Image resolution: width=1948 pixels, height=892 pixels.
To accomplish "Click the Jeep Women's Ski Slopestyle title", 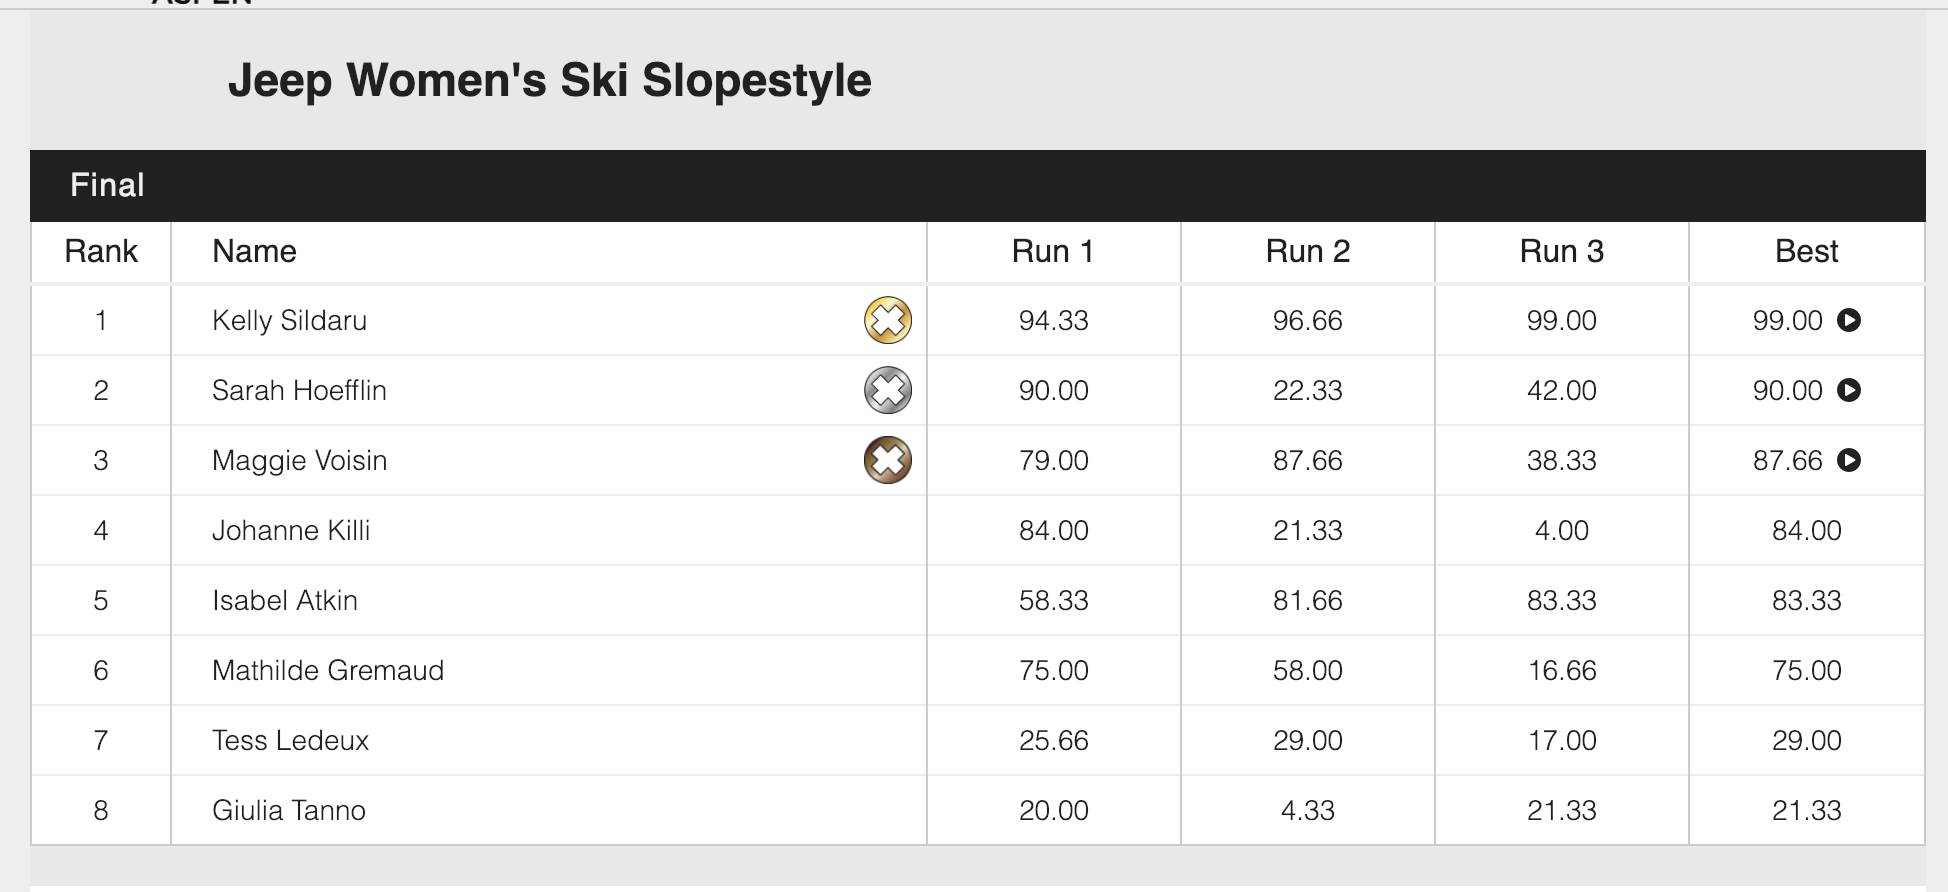I will tap(550, 81).
